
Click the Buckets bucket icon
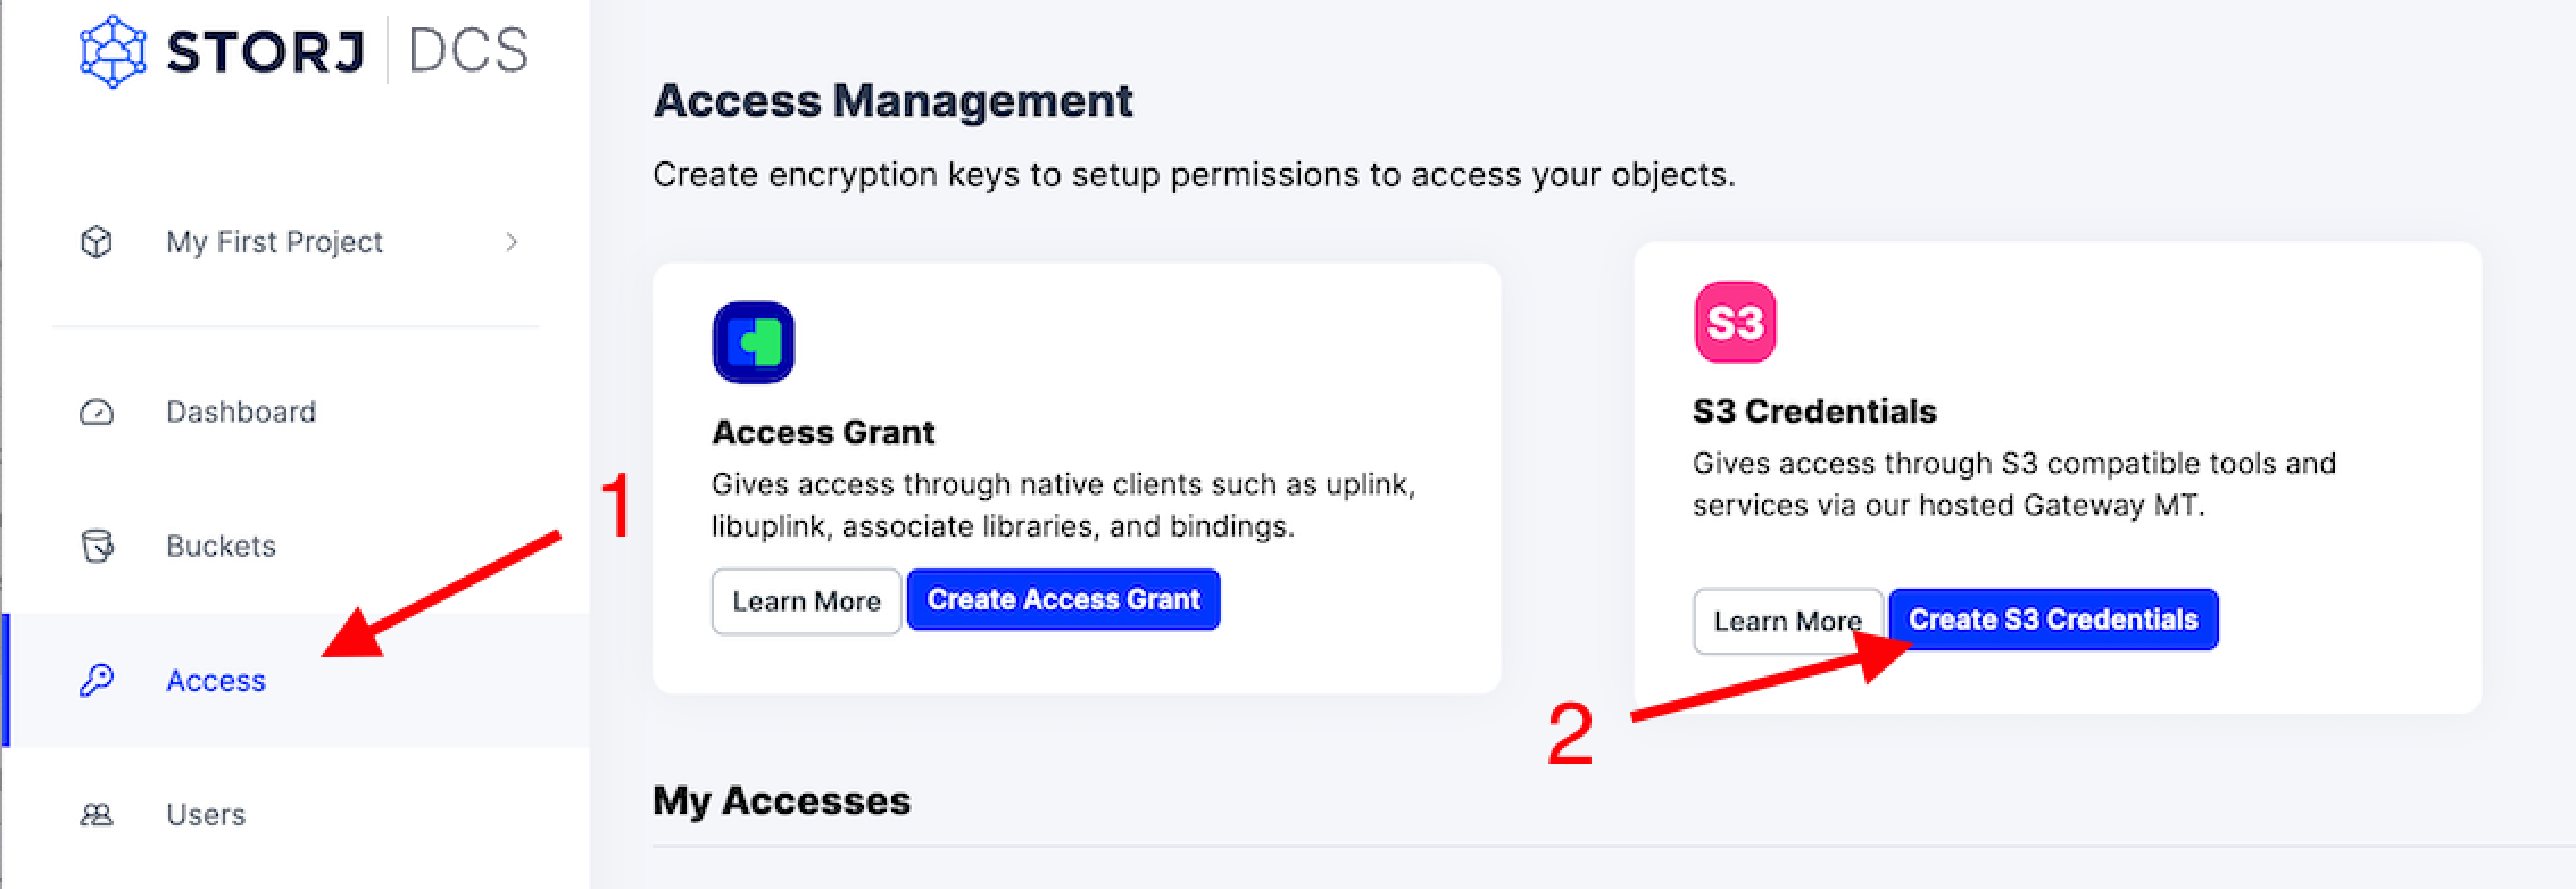pyautogui.click(x=97, y=546)
